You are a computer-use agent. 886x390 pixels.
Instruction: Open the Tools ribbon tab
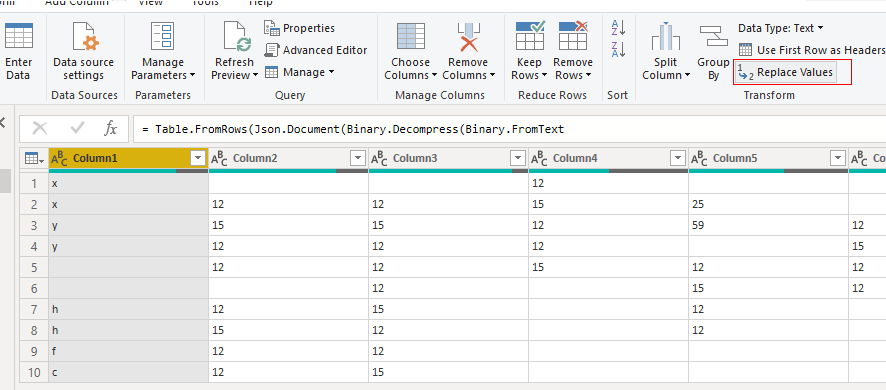tap(206, 3)
